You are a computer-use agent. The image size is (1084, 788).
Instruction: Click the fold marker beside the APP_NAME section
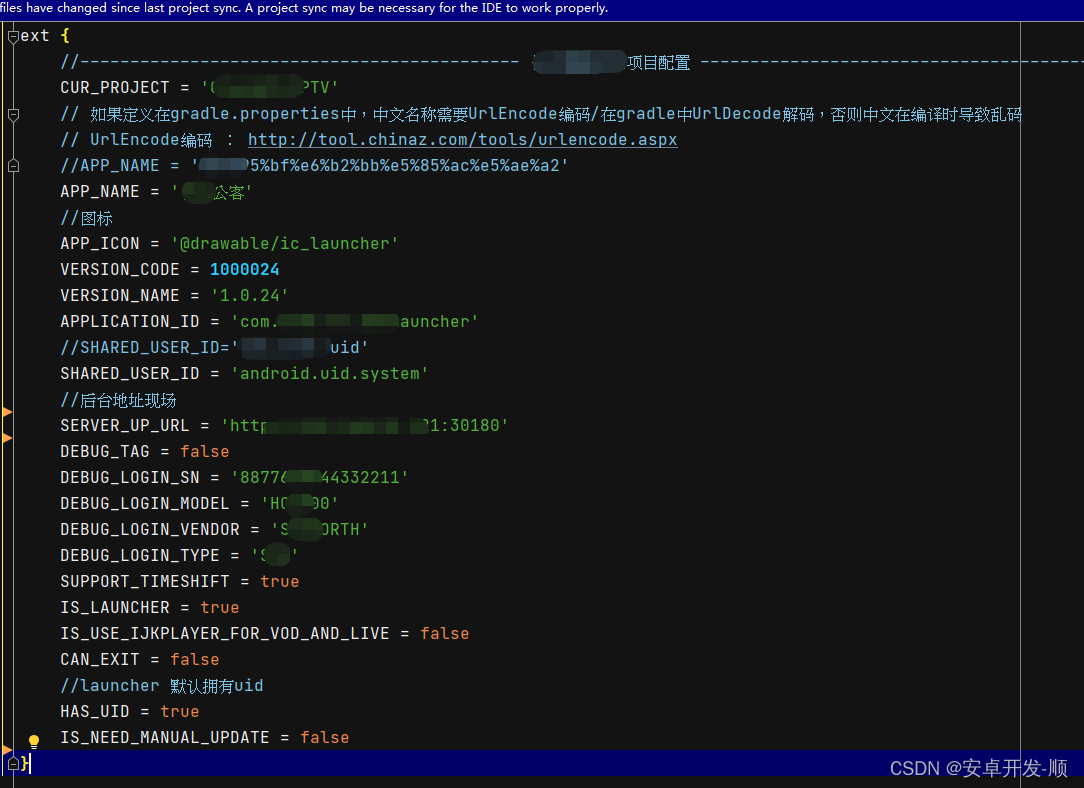(13, 164)
